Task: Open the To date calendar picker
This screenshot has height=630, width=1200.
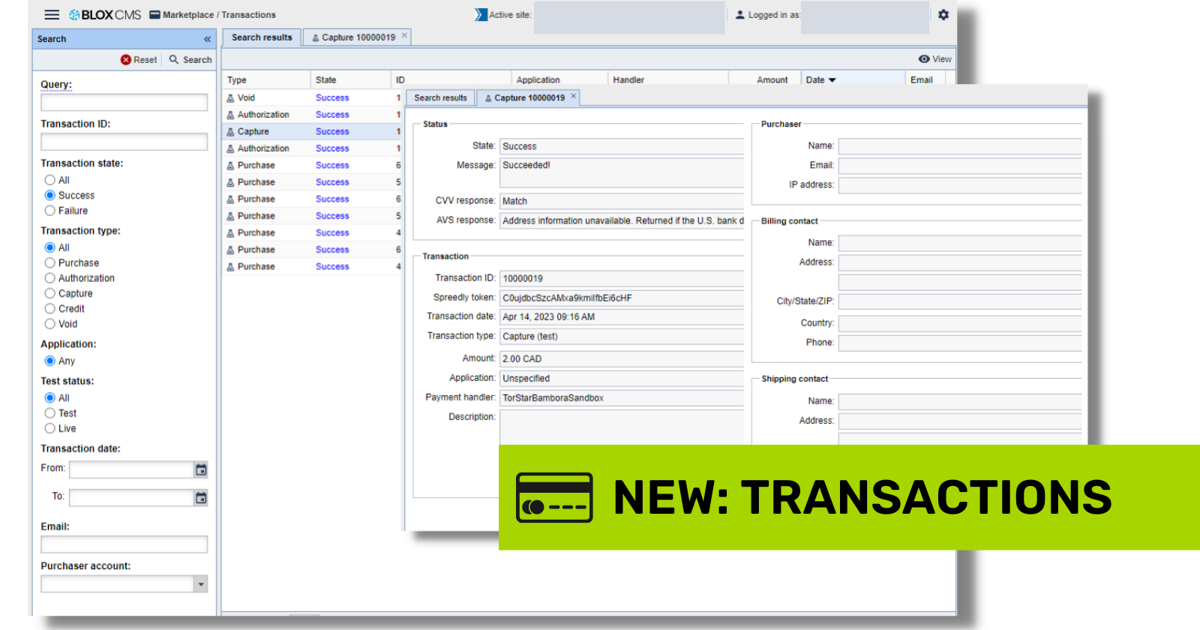Action: [x=201, y=497]
